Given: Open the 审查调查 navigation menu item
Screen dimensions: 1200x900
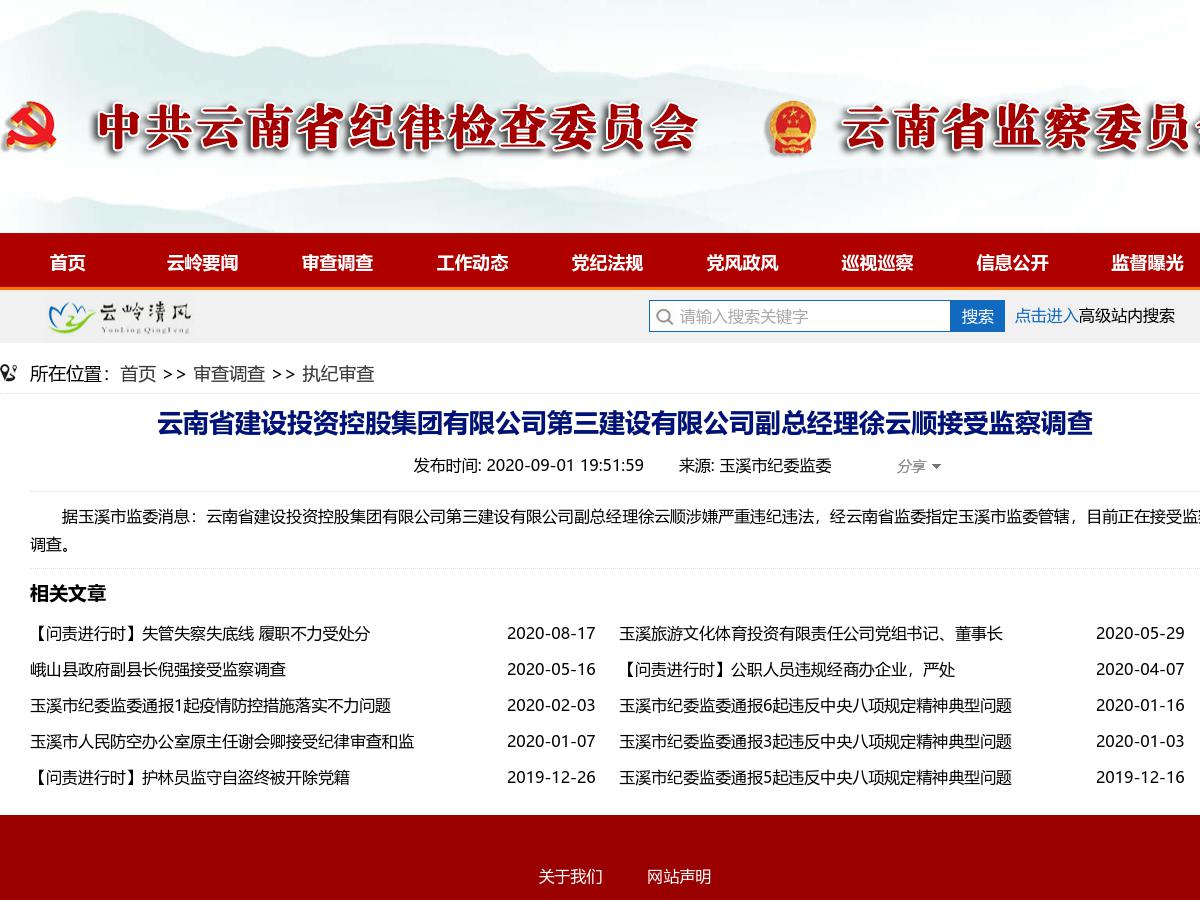Looking at the screenshot, I should tap(338, 263).
